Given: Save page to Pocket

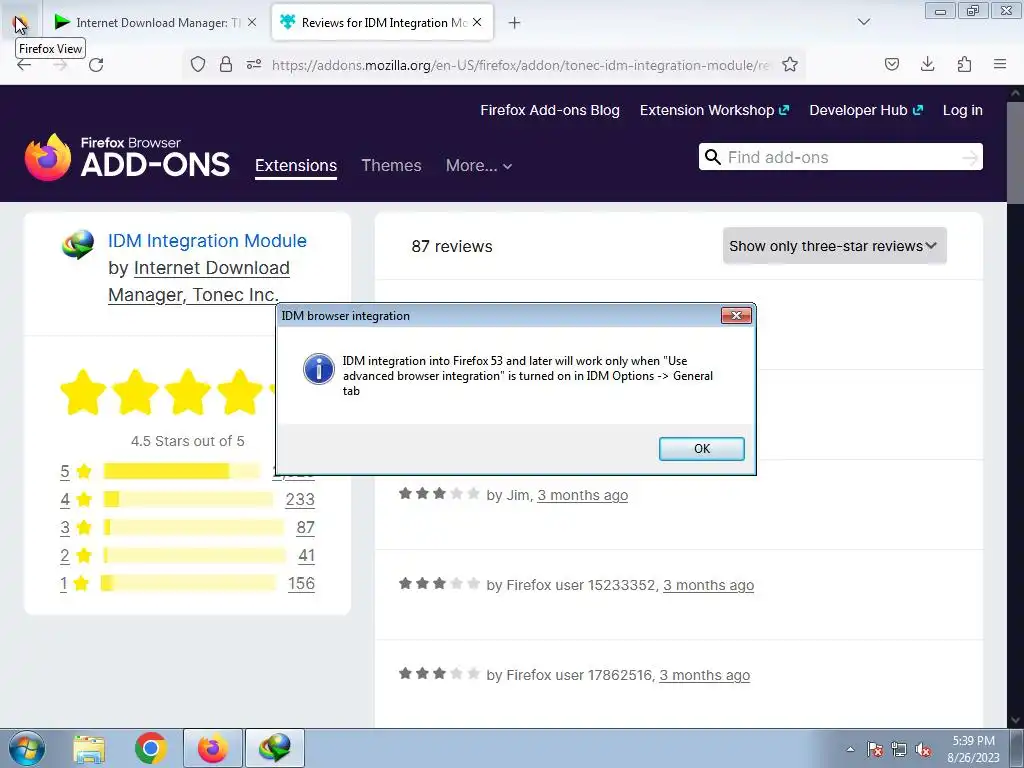Looking at the screenshot, I should coord(892,64).
